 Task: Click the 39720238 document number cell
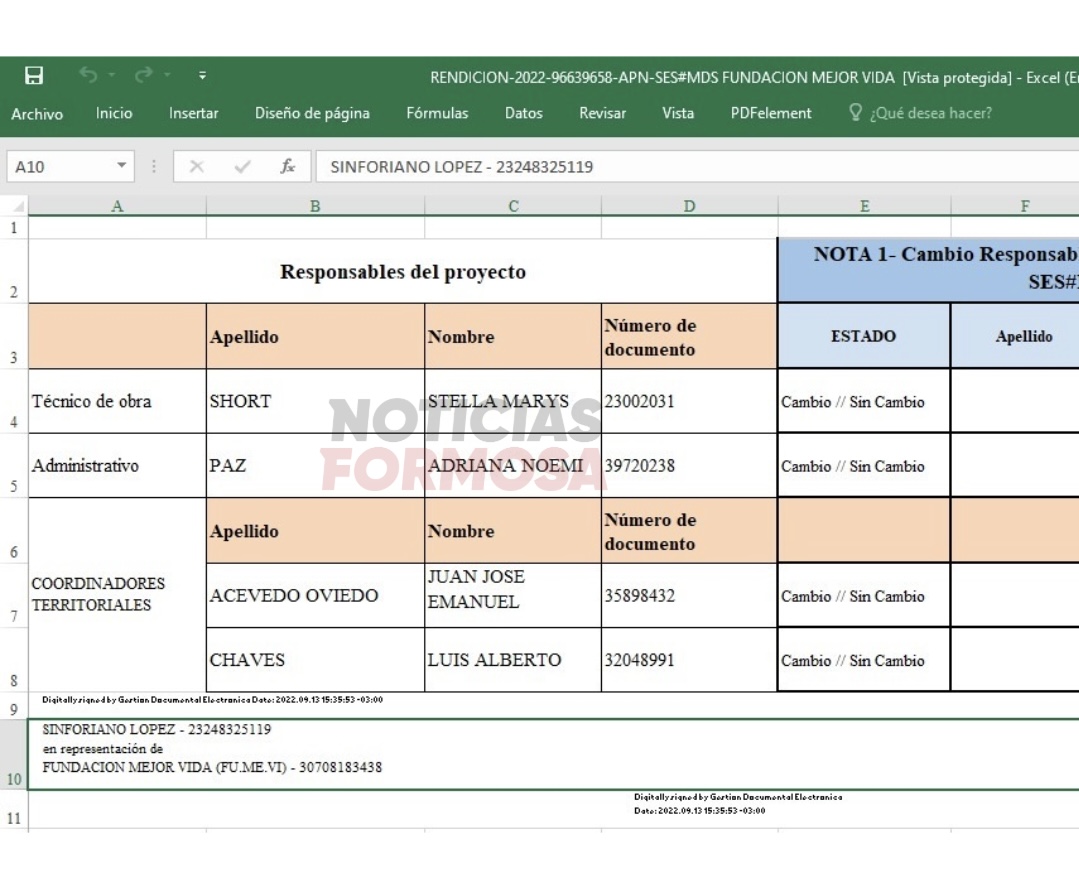coord(690,466)
